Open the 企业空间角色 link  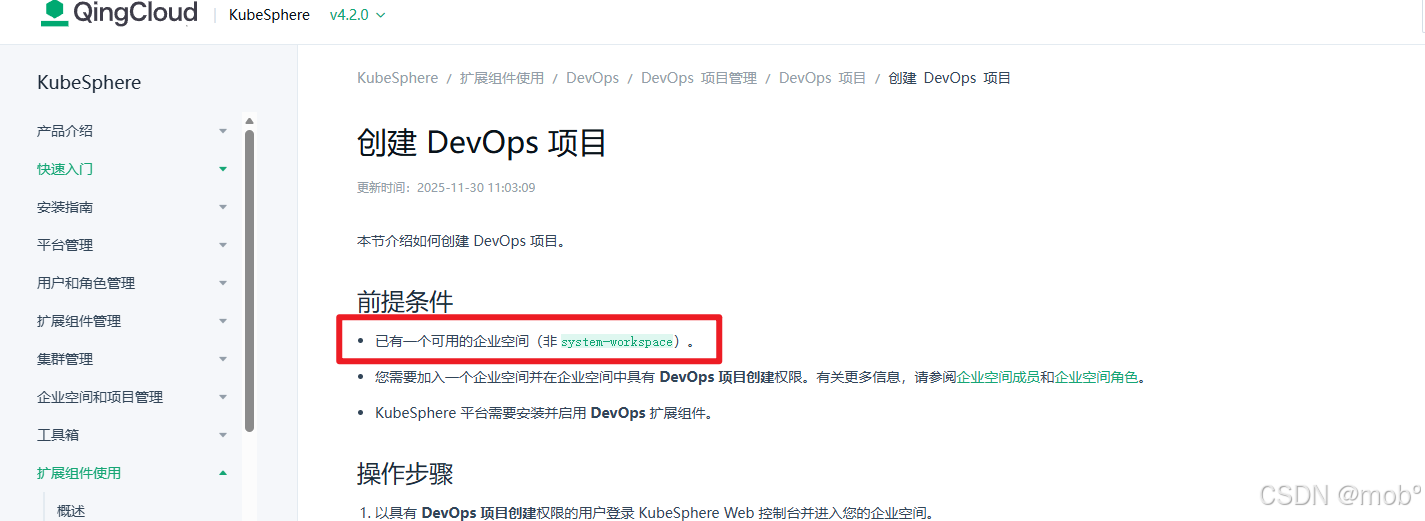click(1096, 378)
